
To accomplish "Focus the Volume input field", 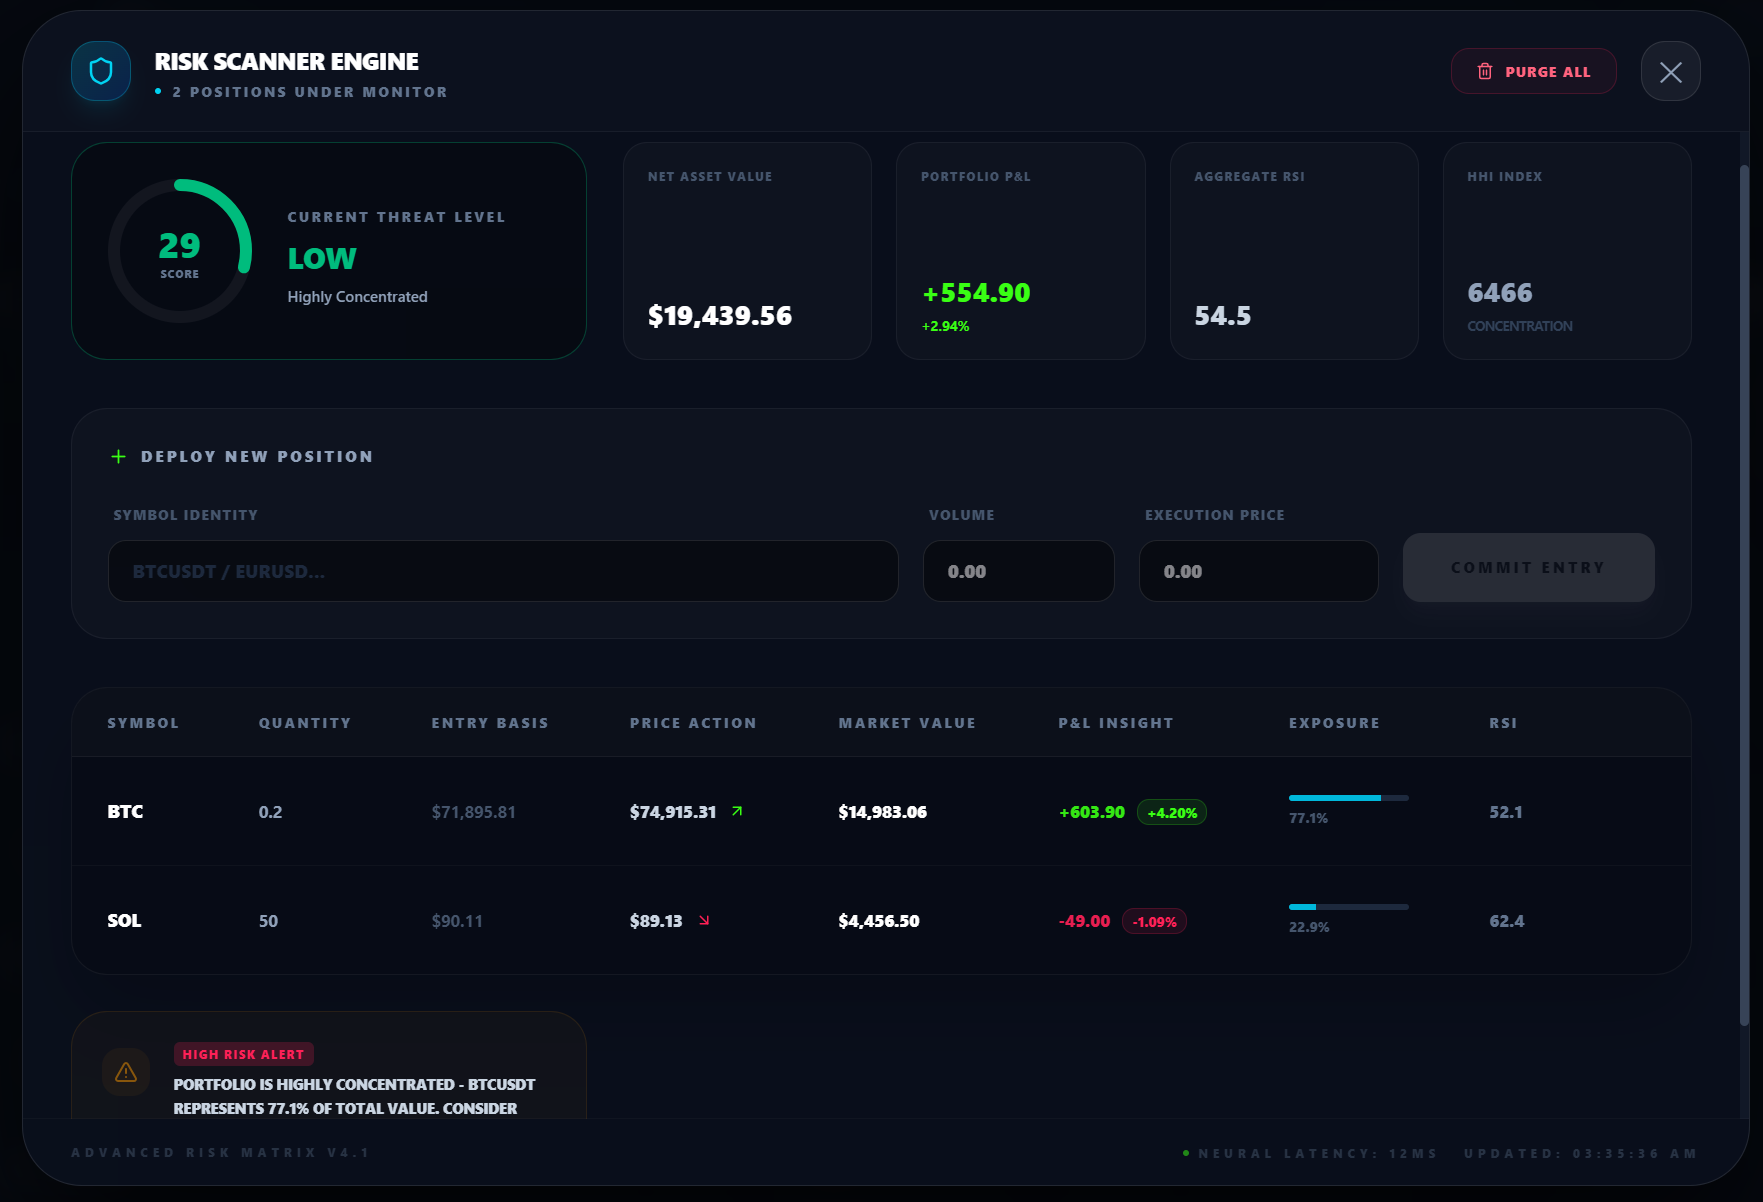I will tap(1018, 571).
